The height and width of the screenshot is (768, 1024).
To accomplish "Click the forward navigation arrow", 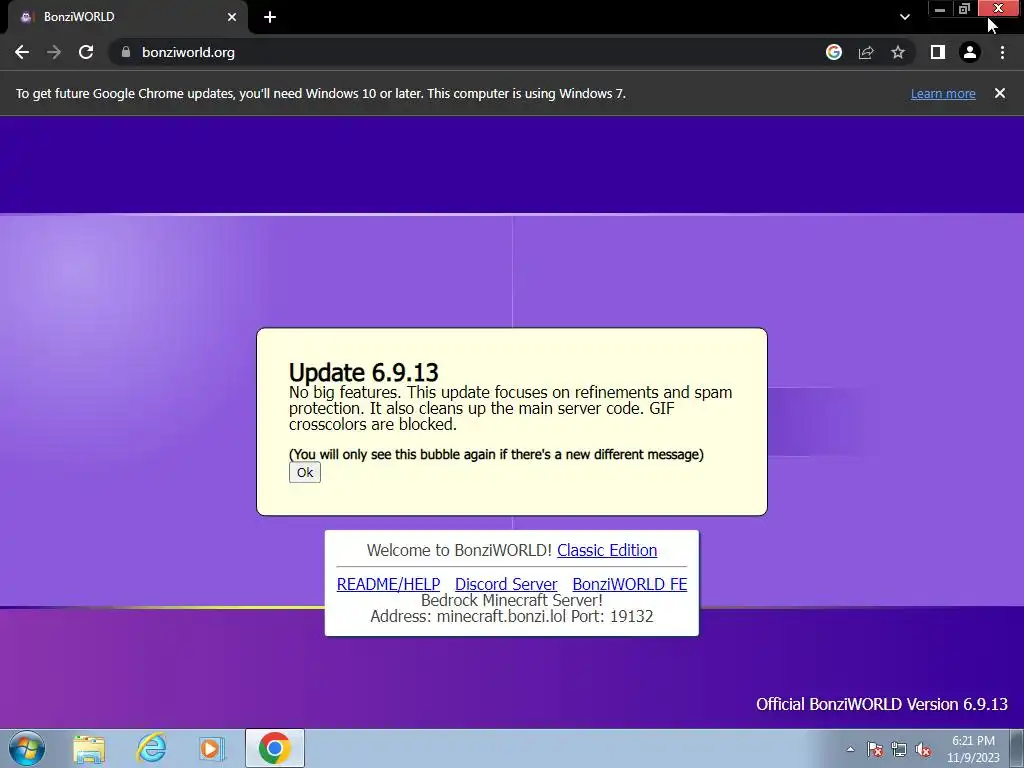I will click(x=54, y=52).
